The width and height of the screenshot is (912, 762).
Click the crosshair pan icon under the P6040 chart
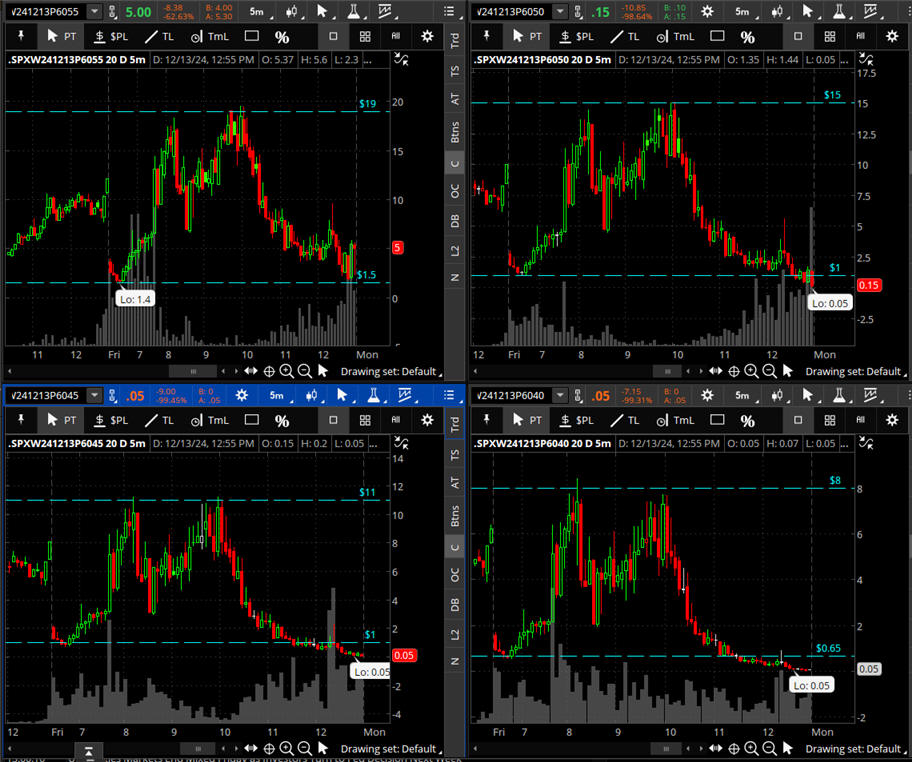734,749
